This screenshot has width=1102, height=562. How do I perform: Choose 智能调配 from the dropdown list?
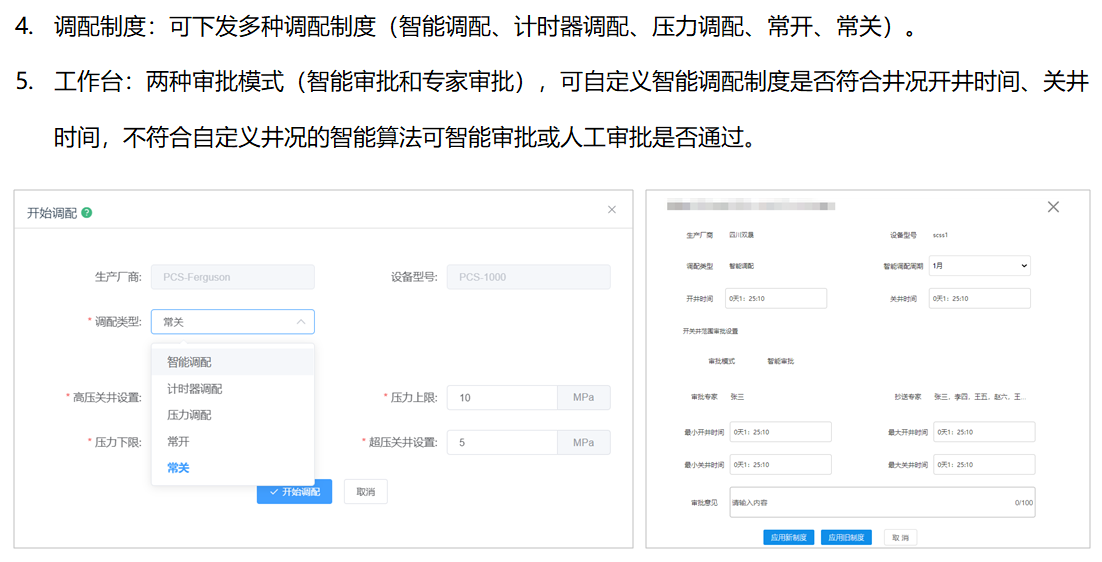[x=189, y=362]
